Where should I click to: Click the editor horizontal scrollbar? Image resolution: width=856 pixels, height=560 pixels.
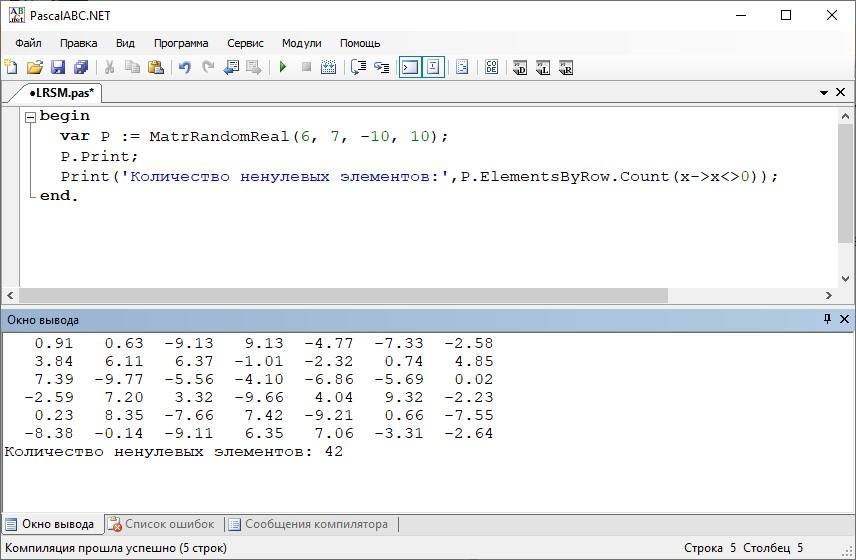[340, 295]
